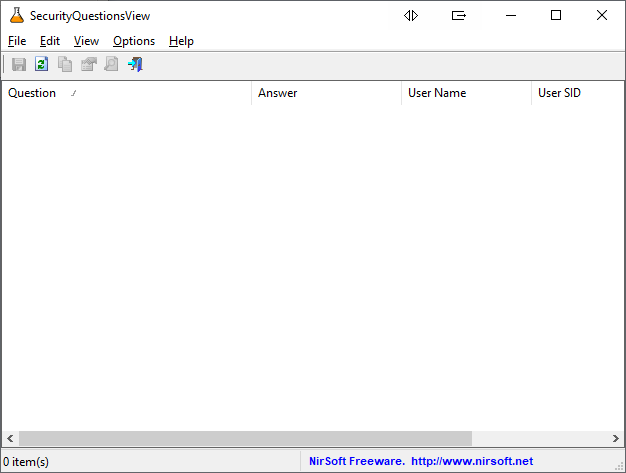Maximize the SecurityQuestionsView window
Image resolution: width=626 pixels, height=473 pixels.
point(556,16)
